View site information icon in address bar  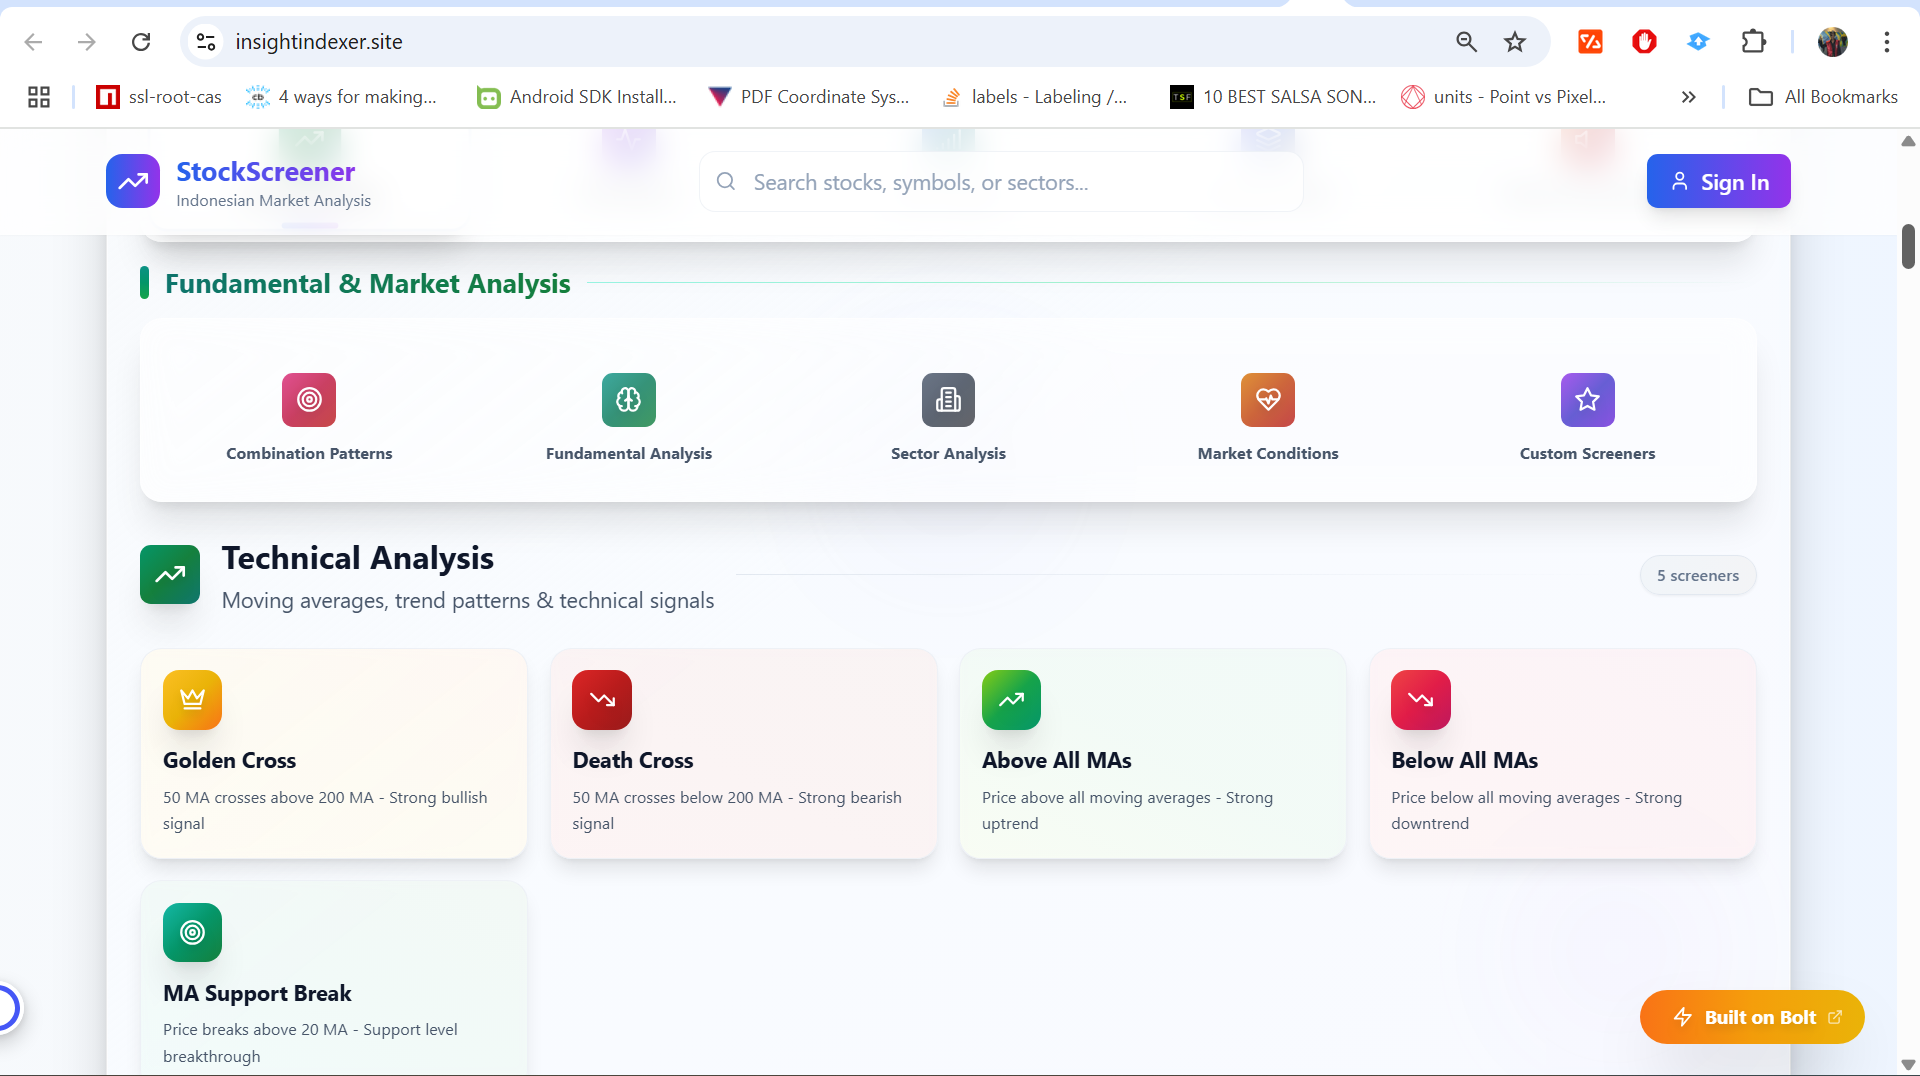(206, 42)
